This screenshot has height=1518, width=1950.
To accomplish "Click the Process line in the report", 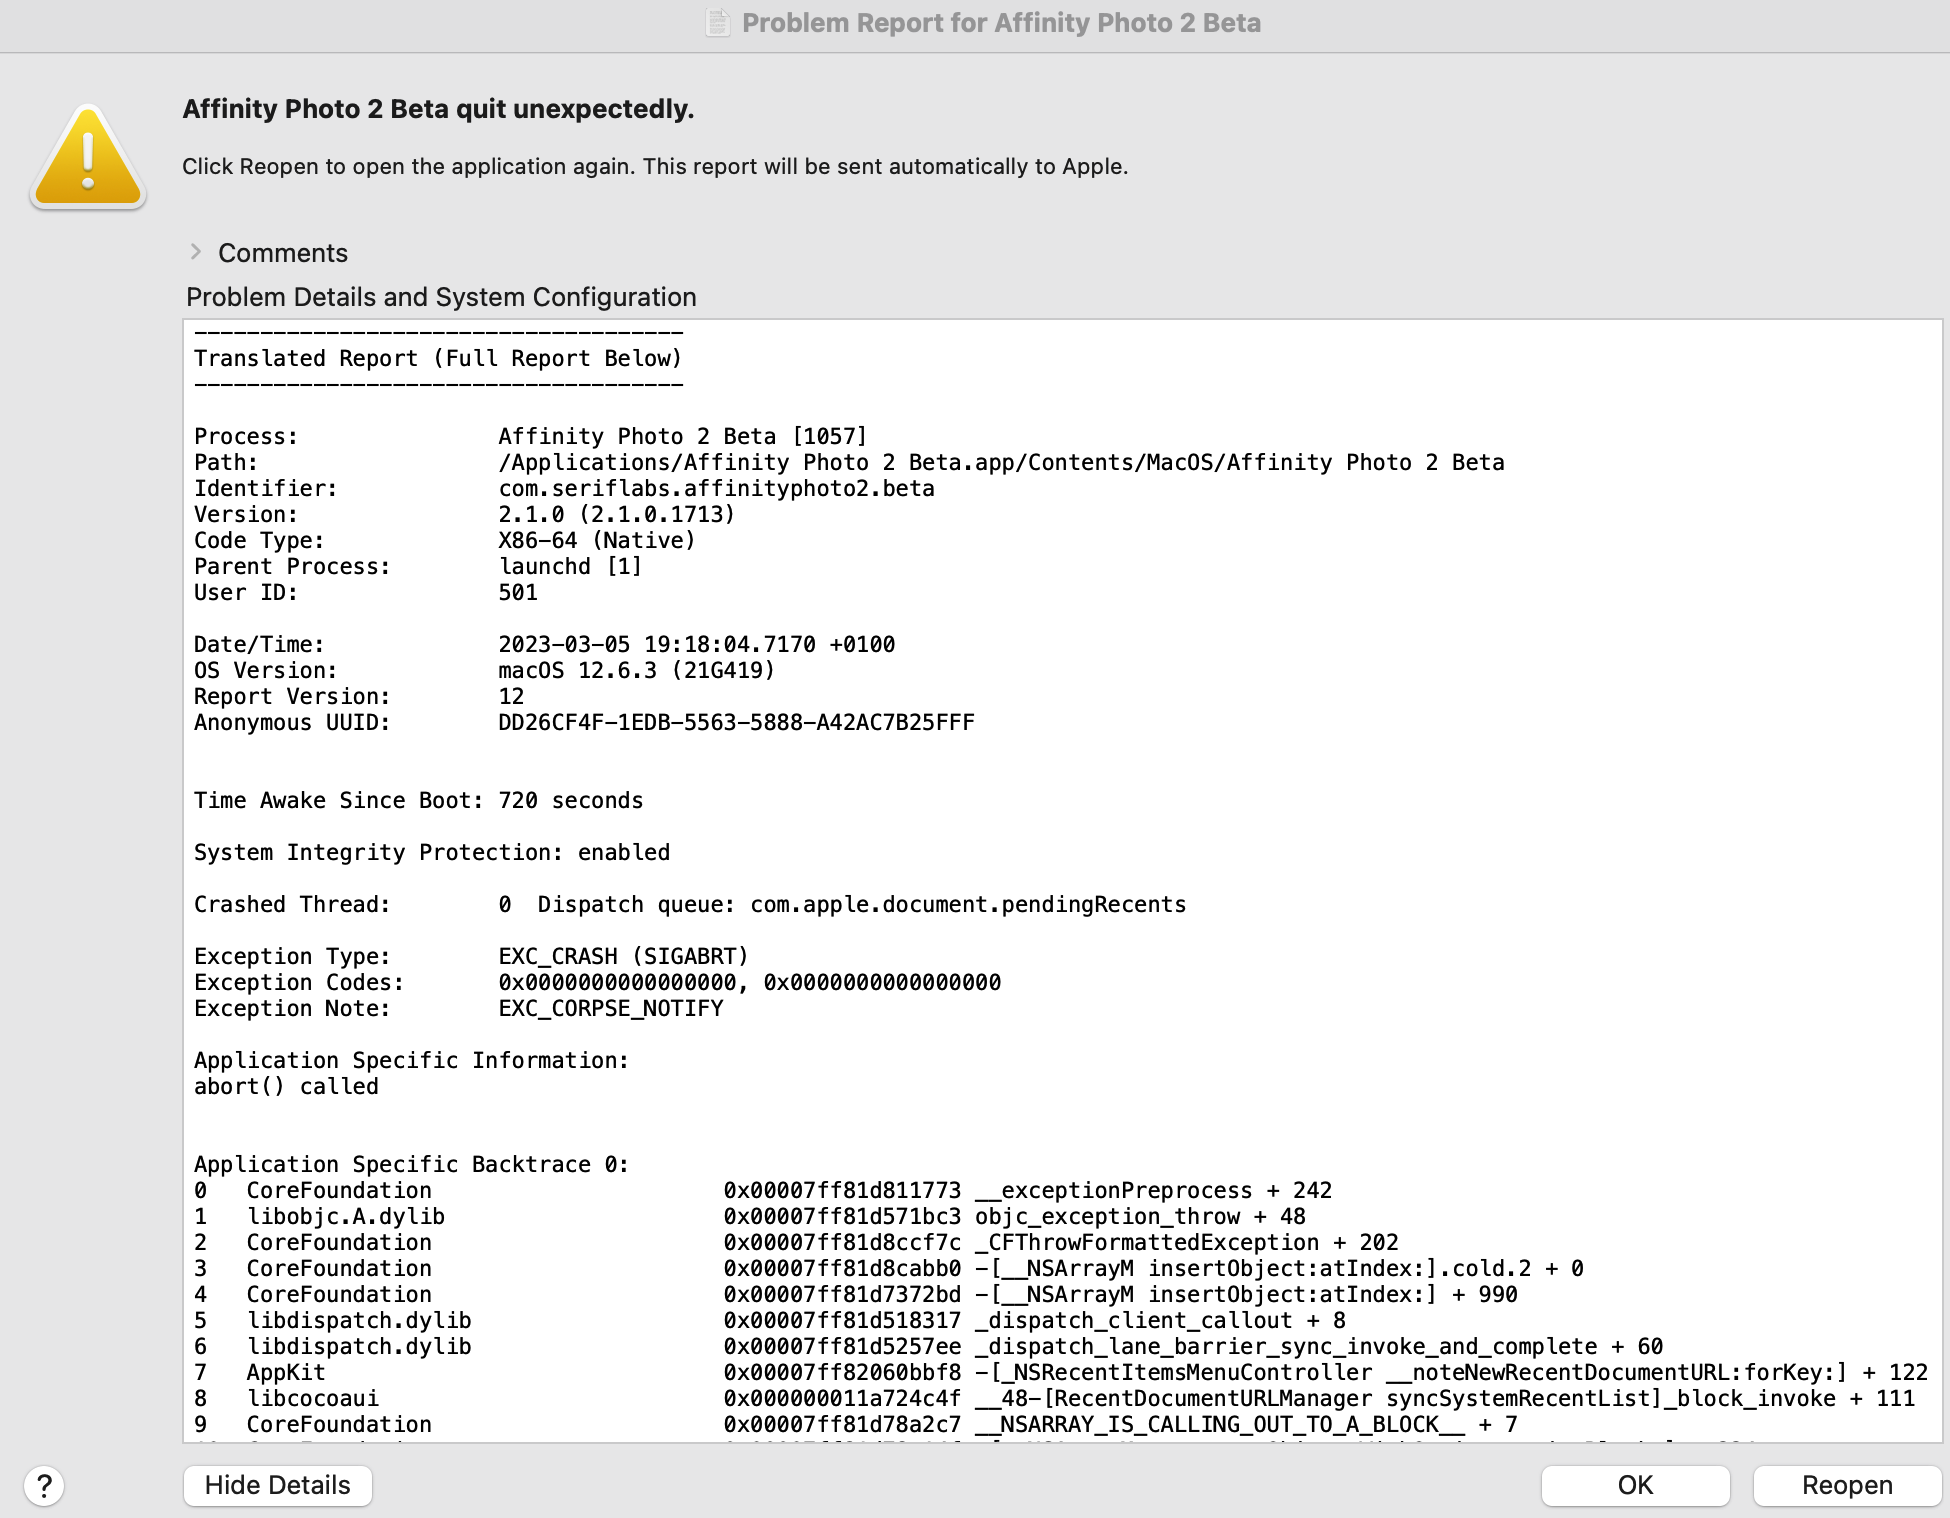I will [681, 436].
